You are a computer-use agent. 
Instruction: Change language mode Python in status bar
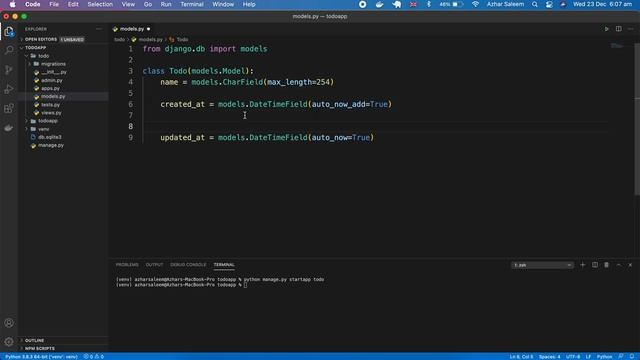coord(604,356)
